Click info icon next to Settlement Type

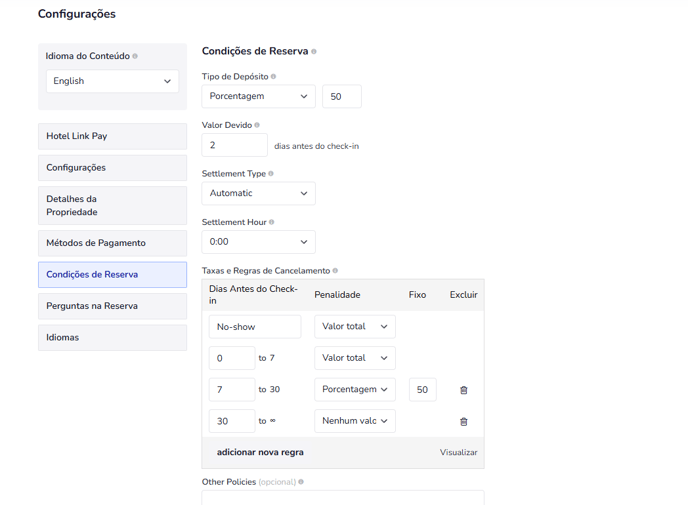pos(271,174)
